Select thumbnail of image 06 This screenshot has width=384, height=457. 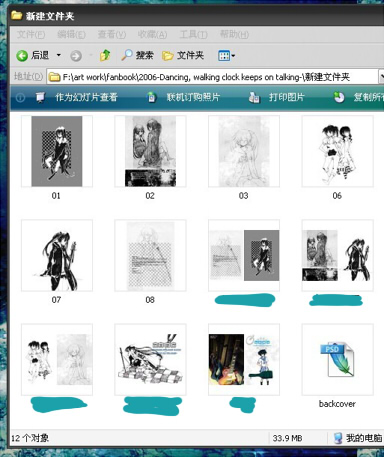pyautogui.click(x=337, y=151)
